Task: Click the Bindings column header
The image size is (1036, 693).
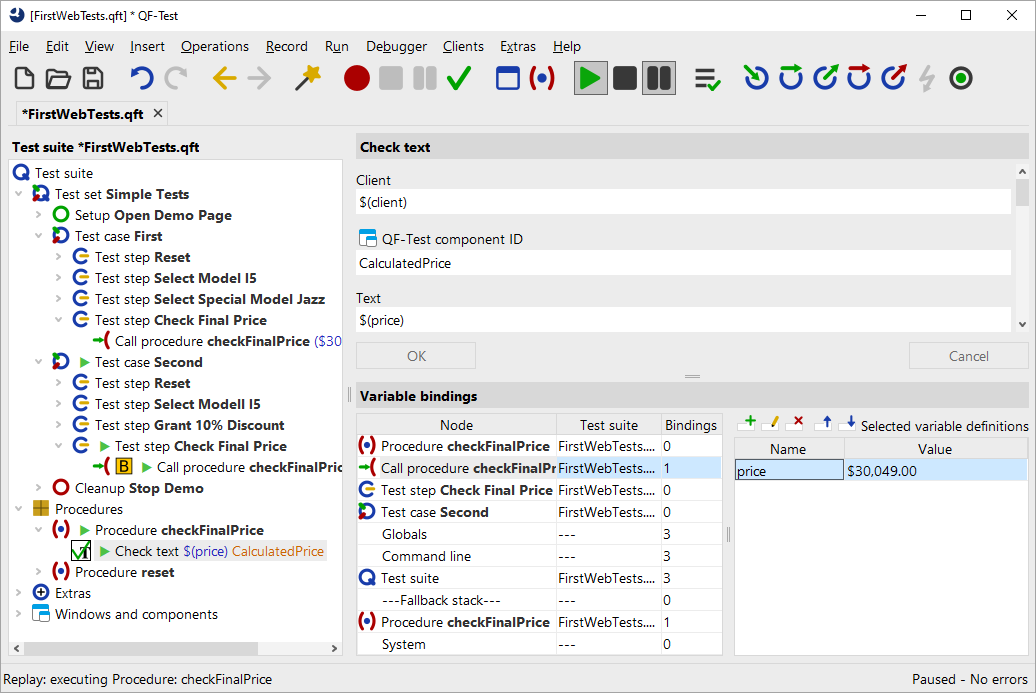Action: click(x=691, y=425)
